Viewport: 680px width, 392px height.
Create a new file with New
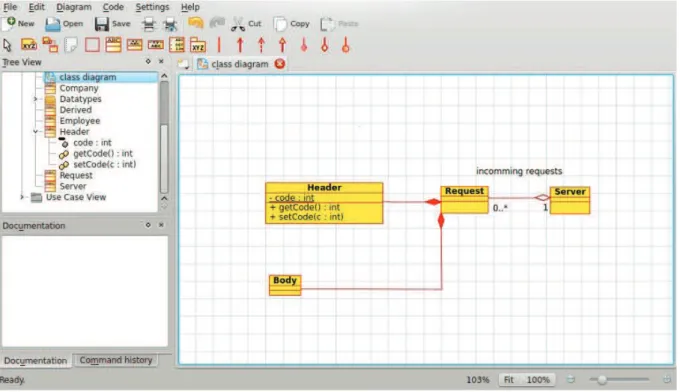18,23
